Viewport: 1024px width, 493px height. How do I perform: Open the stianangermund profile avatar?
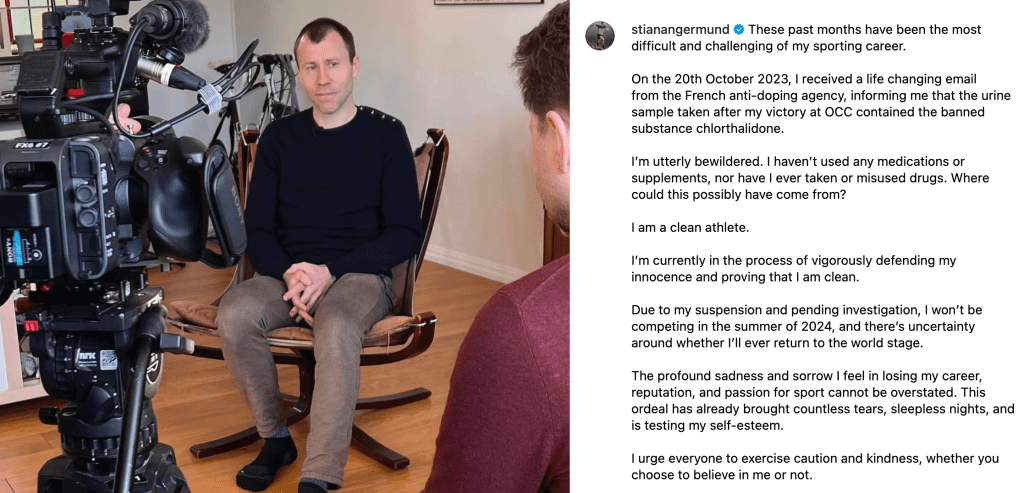(600, 35)
